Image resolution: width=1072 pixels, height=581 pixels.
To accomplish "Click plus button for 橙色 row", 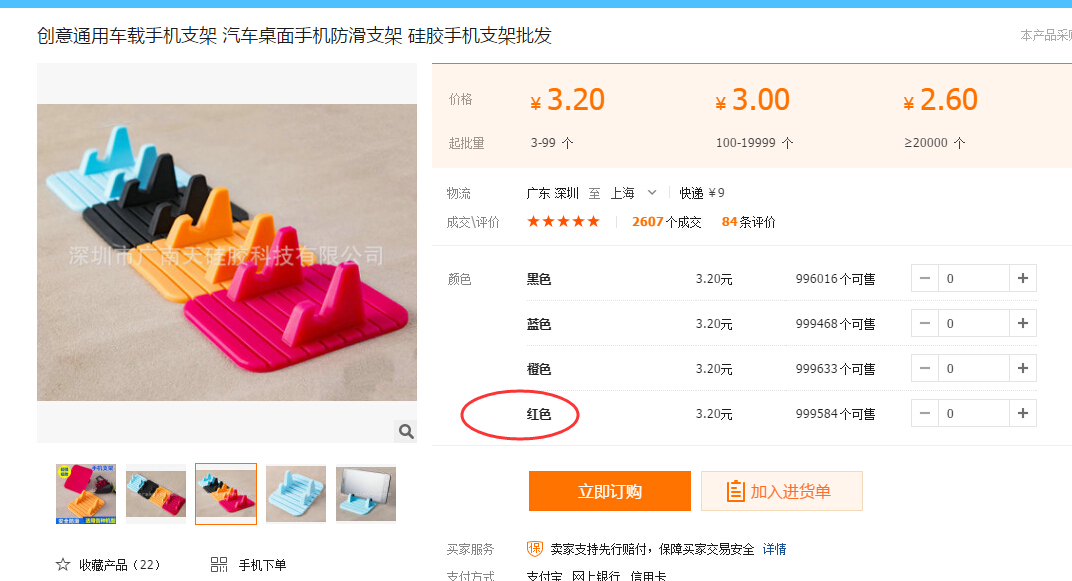I will pos(1023,368).
